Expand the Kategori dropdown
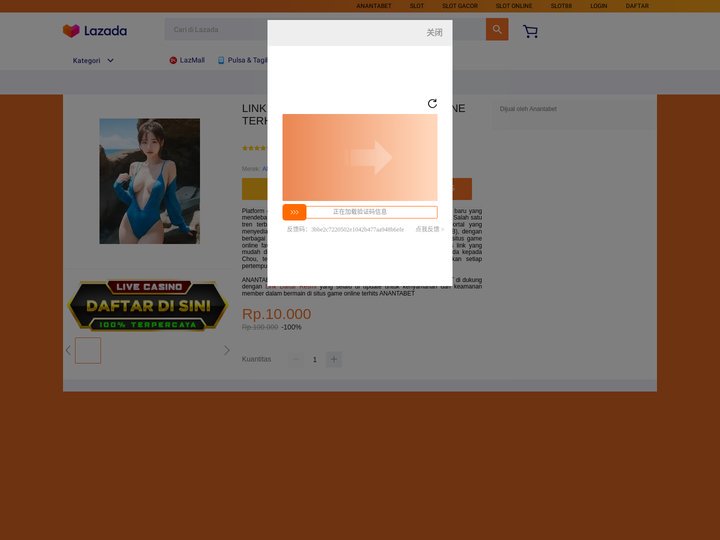This screenshot has height=540, width=720. point(93,61)
